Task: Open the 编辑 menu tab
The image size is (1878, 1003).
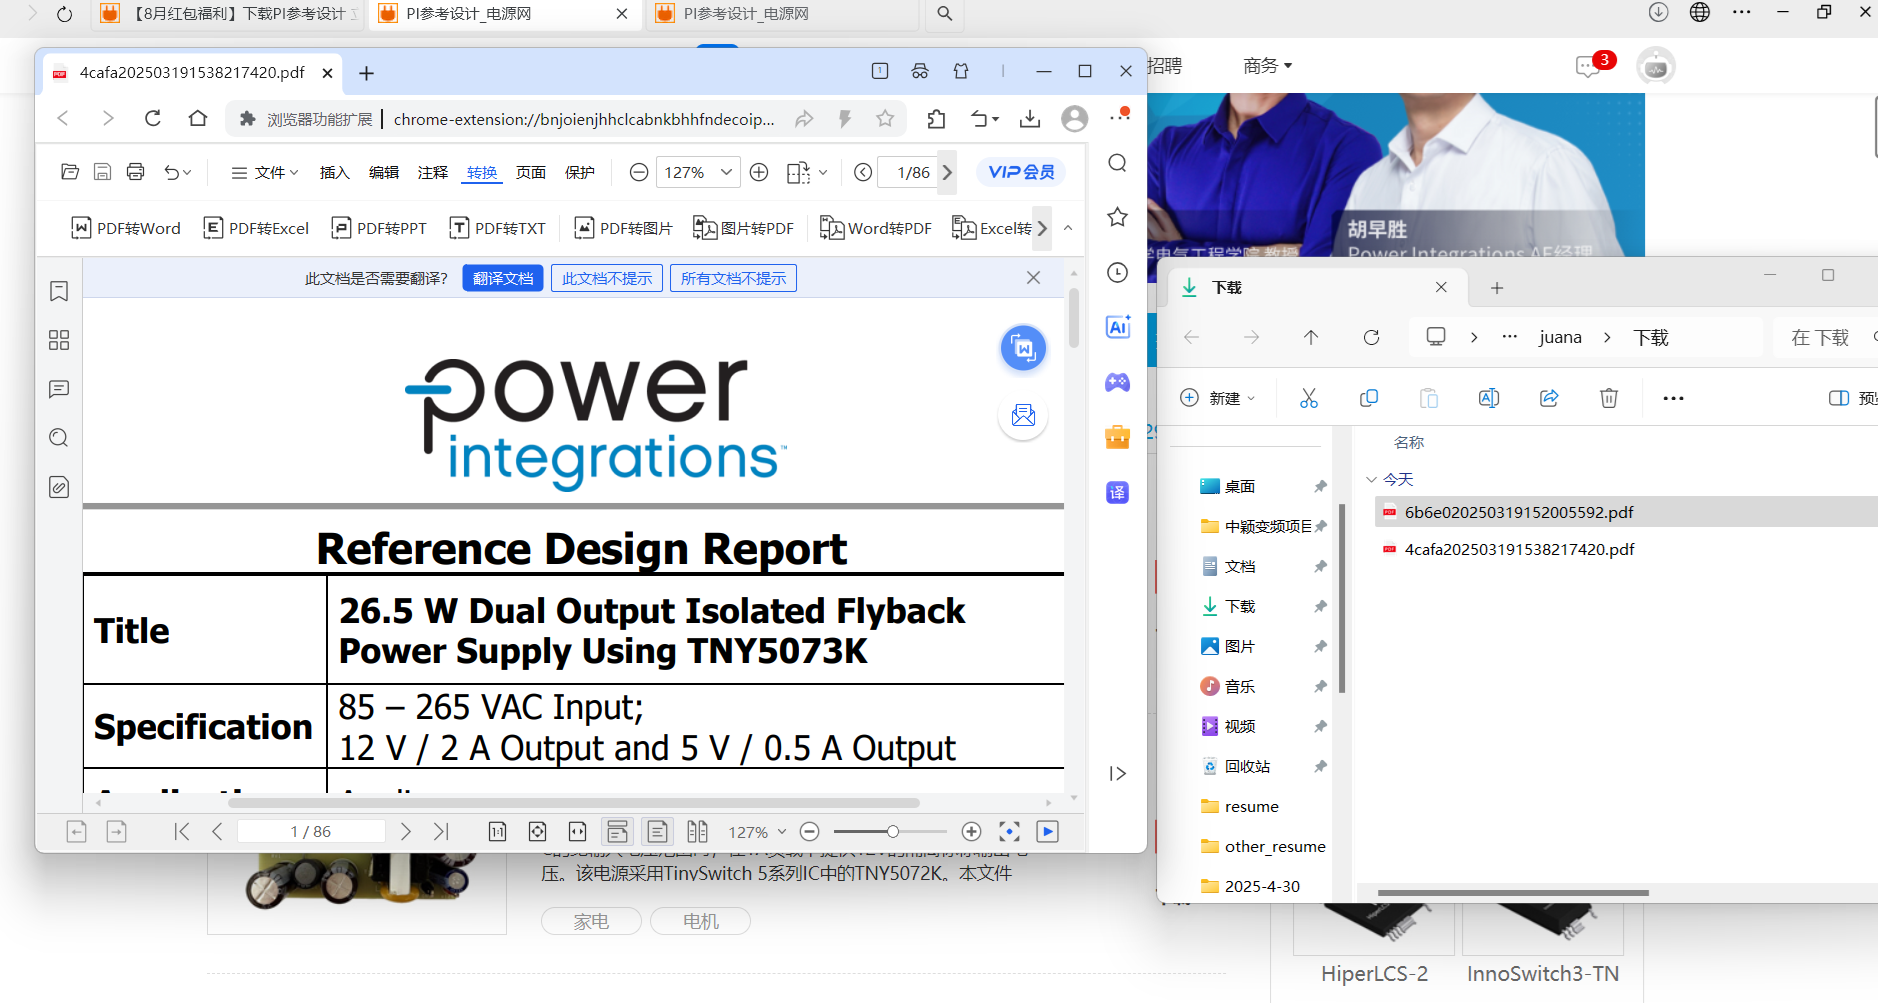Action: point(384,172)
